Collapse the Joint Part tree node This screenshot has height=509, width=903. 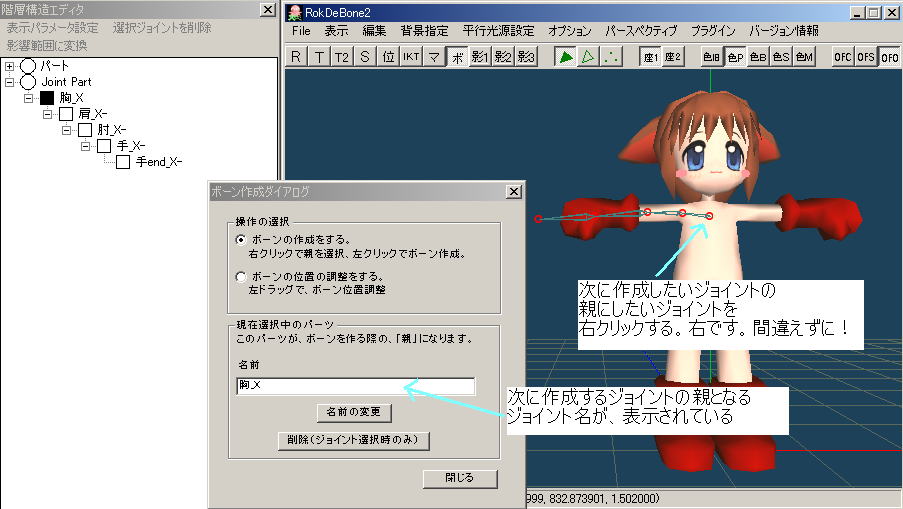point(10,82)
